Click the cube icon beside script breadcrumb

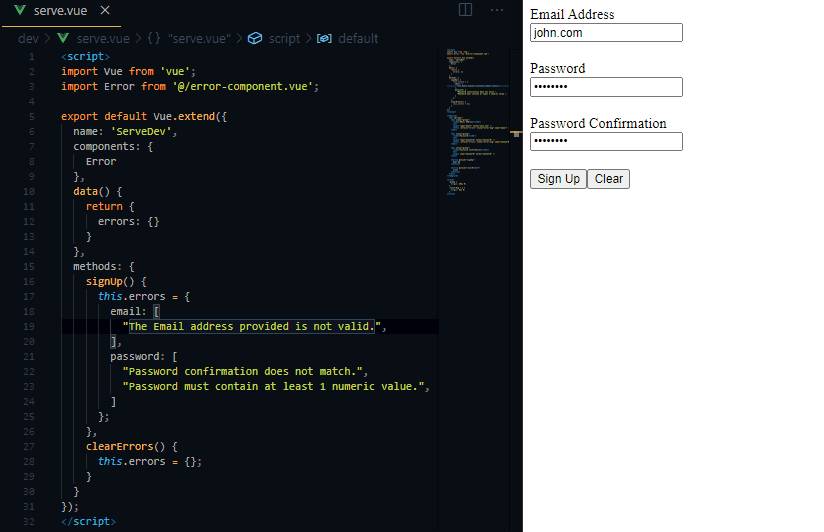[255, 38]
